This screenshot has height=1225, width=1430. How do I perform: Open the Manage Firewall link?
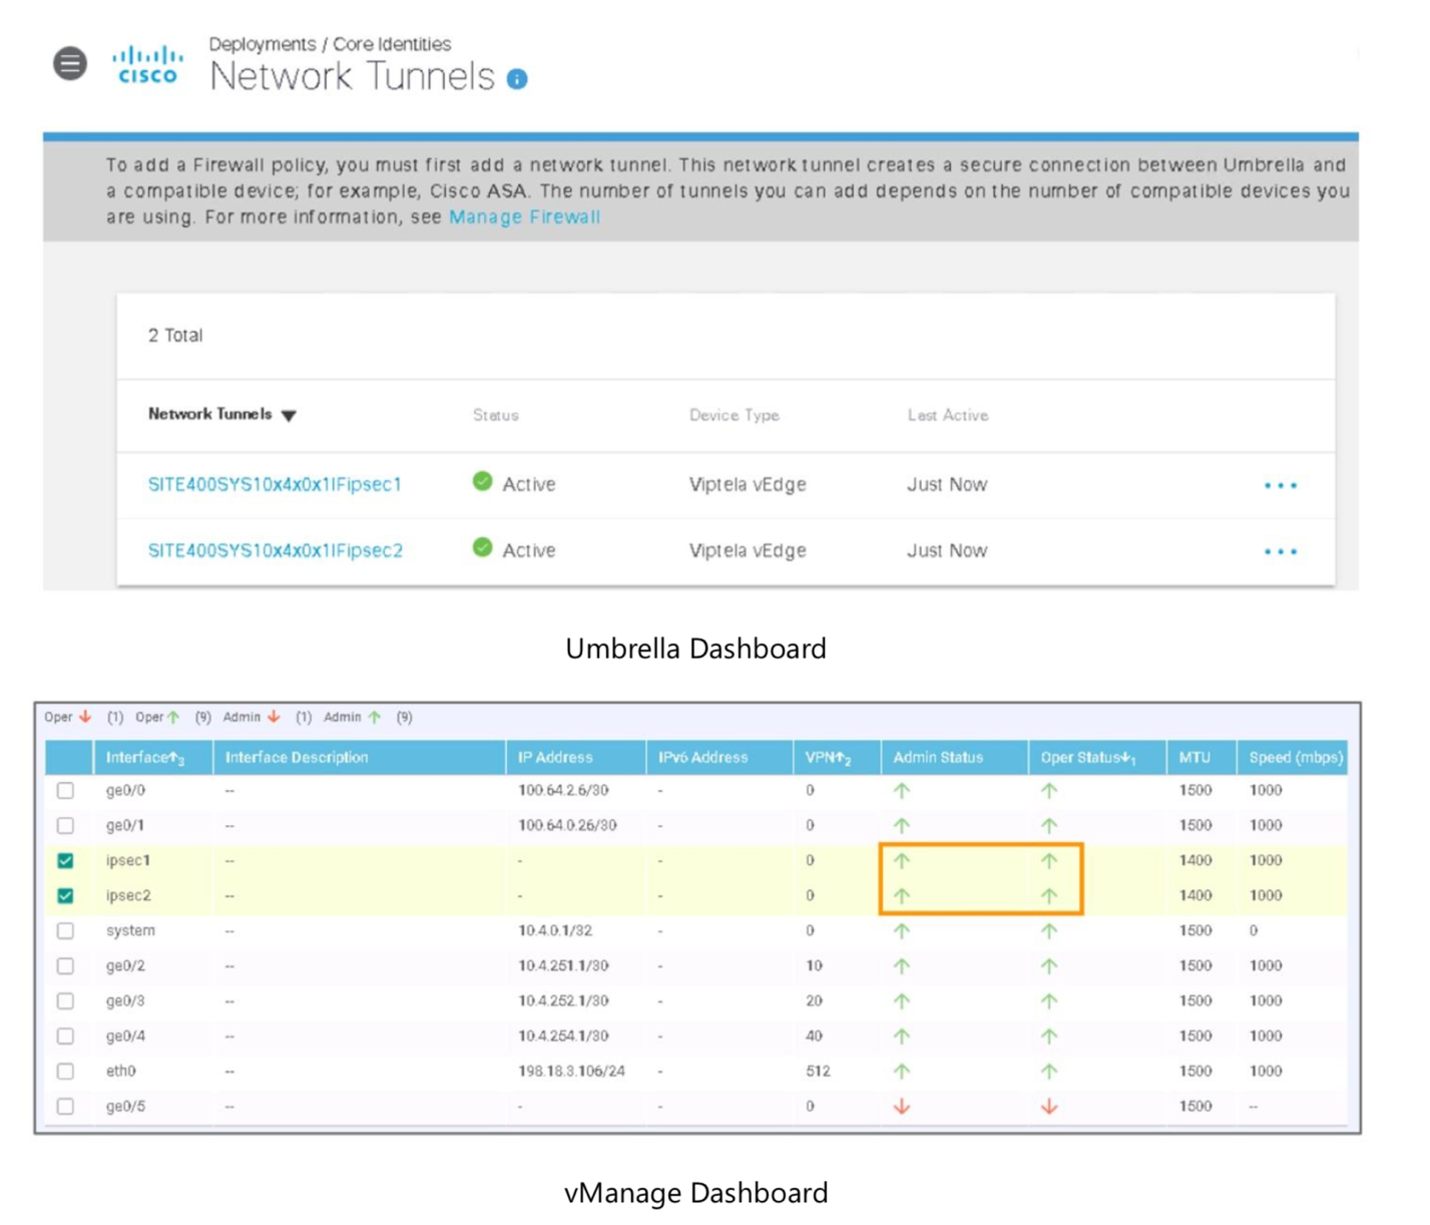point(524,217)
